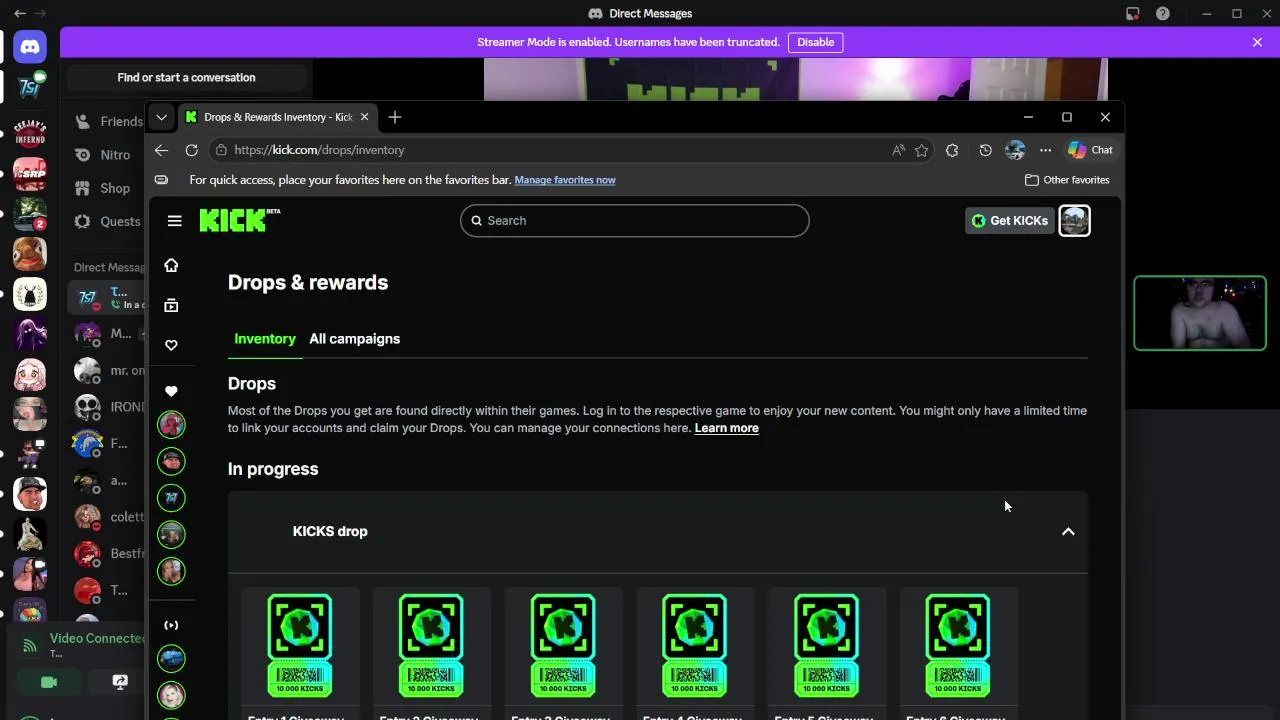The width and height of the screenshot is (1280, 720).
Task: Open Manage favorites now link
Action: pyautogui.click(x=565, y=180)
